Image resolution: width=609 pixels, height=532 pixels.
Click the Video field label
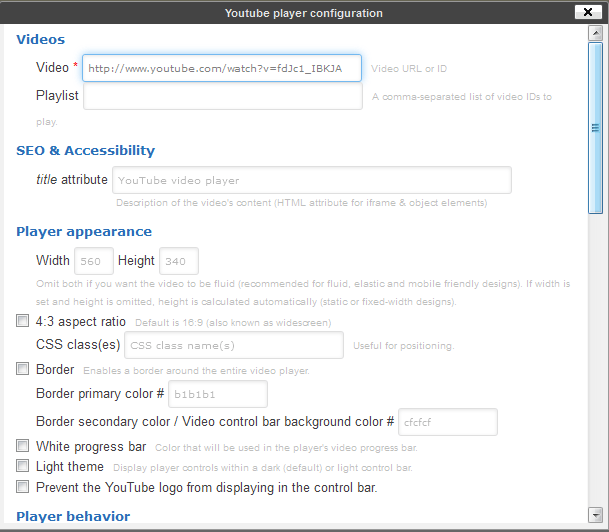pos(52,68)
